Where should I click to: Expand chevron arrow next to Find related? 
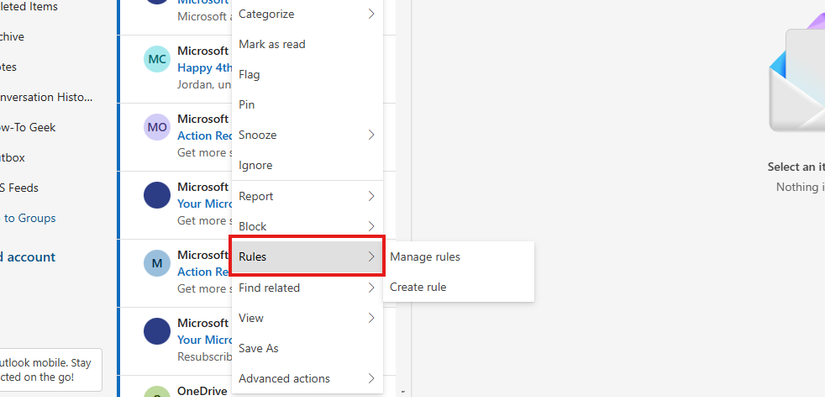click(x=371, y=288)
